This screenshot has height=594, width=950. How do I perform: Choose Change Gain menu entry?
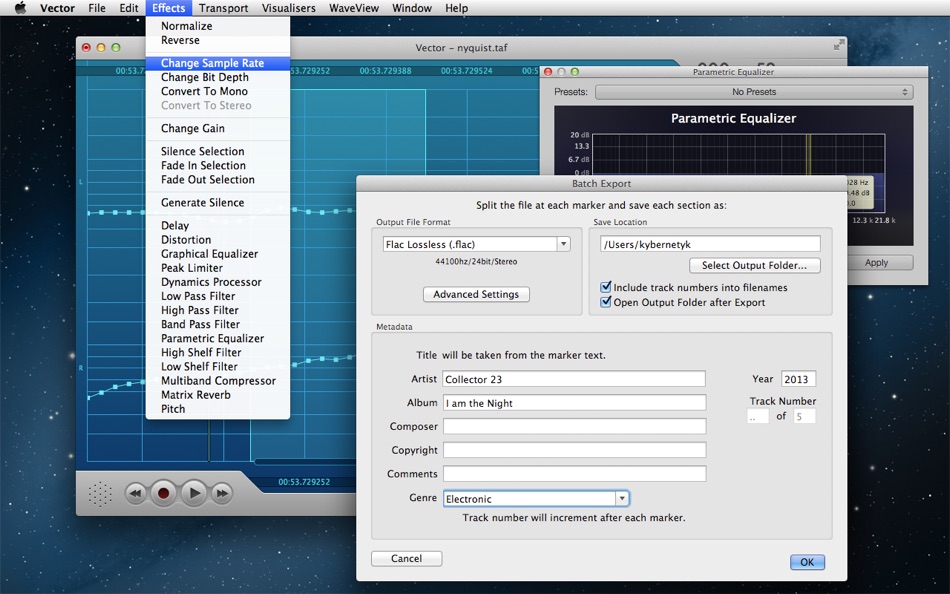pos(218,128)
